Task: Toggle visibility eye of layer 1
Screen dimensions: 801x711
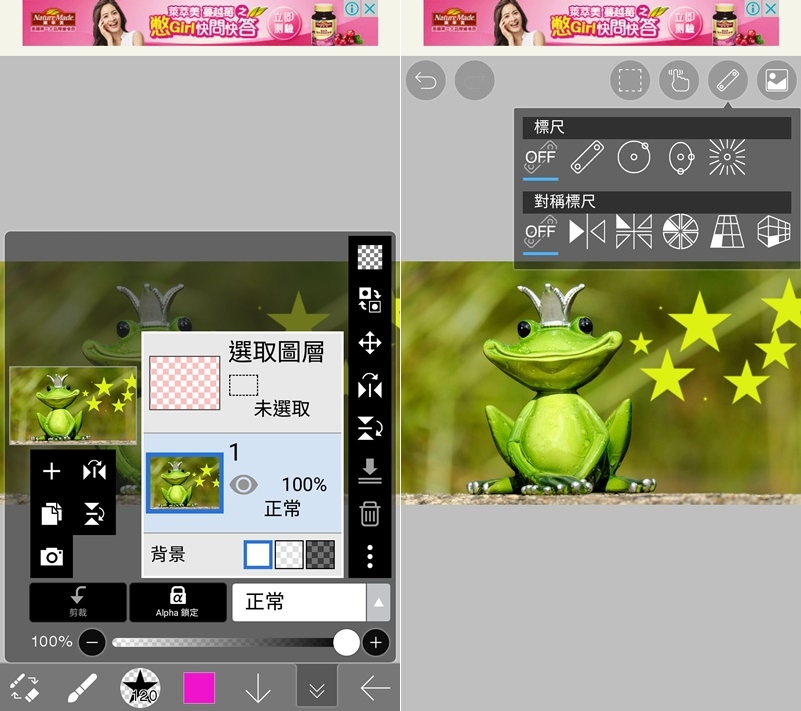Action: 243,485
